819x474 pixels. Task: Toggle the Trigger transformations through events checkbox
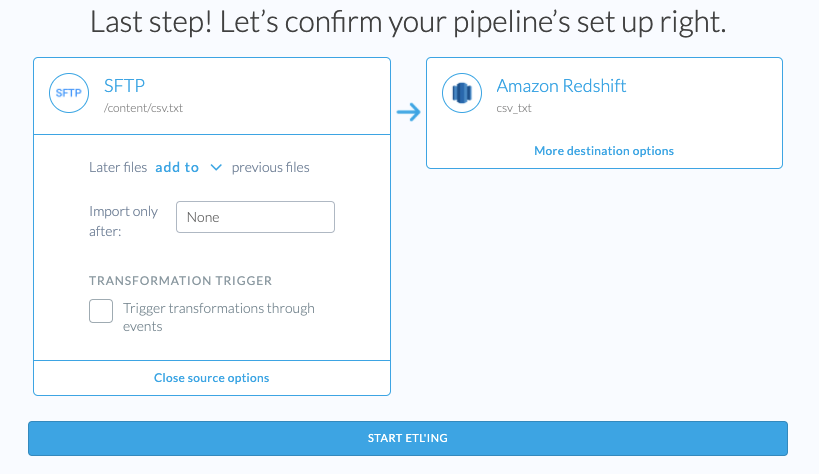pyautogui.click(x=101, y=311)
